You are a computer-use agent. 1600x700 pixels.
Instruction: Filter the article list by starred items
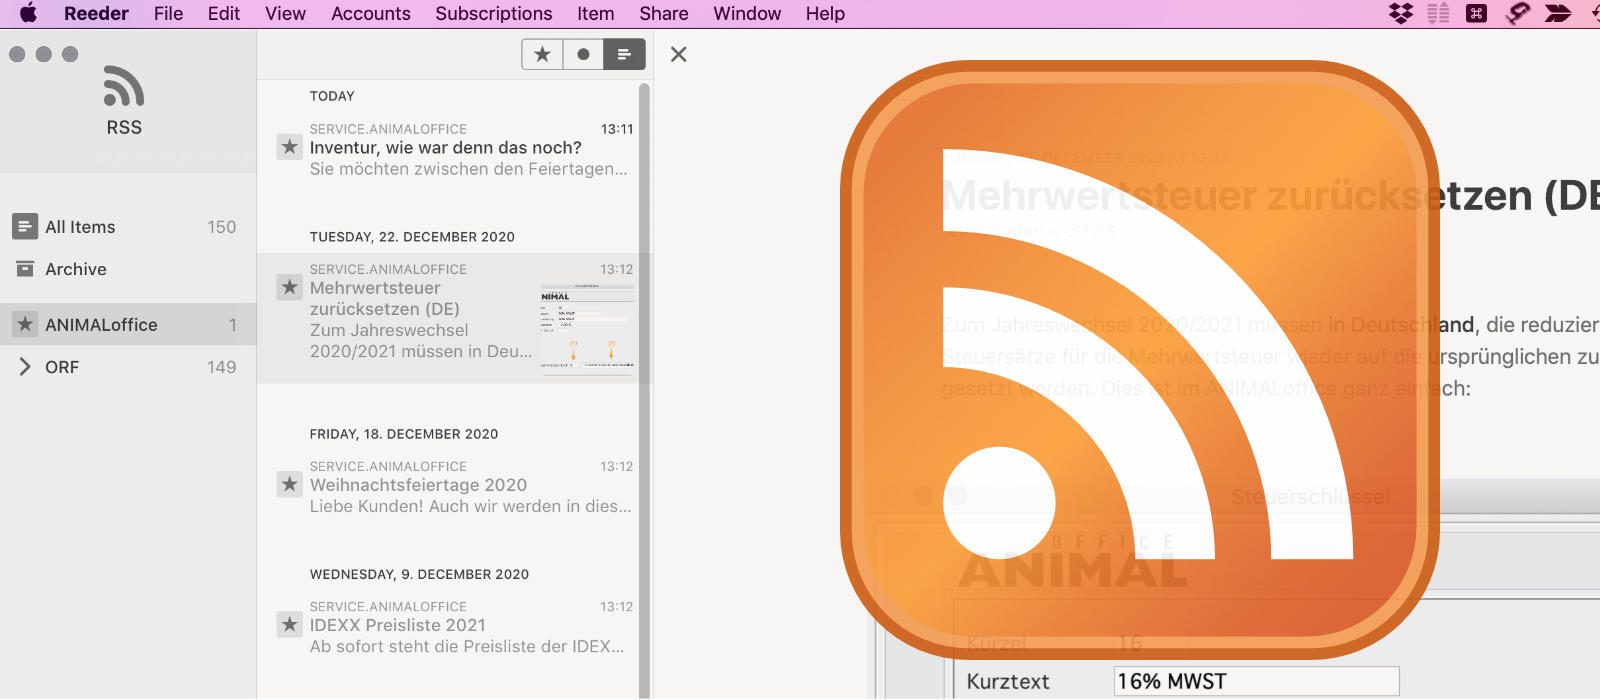point(542,54)
